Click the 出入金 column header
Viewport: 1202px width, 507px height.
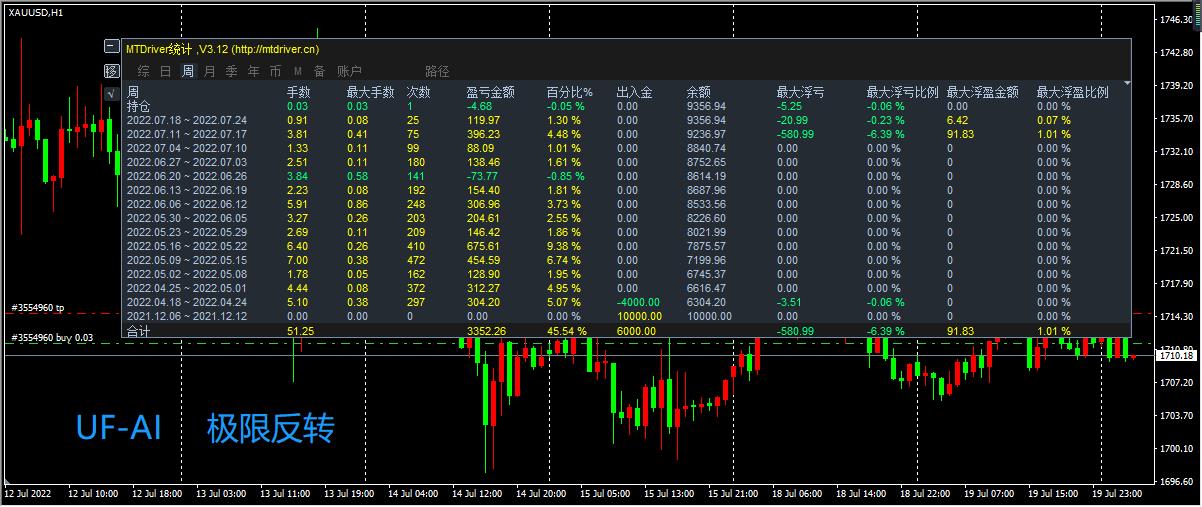pyautogui.click(x=635, y=92)
